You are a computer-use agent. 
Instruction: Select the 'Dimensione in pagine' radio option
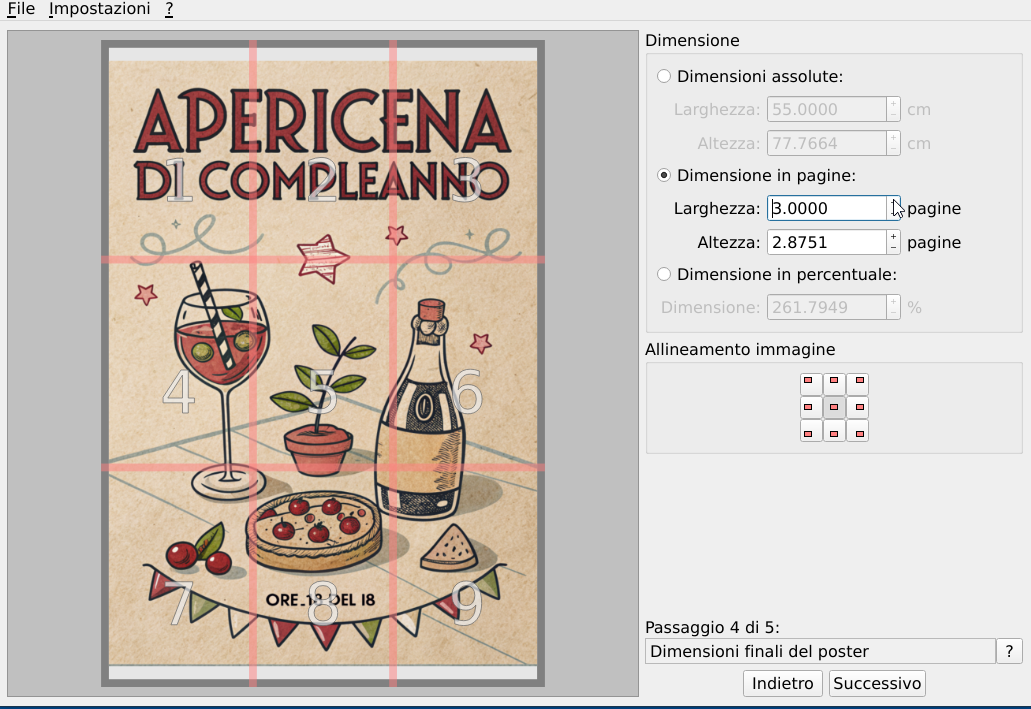click(x=664, y=176)
